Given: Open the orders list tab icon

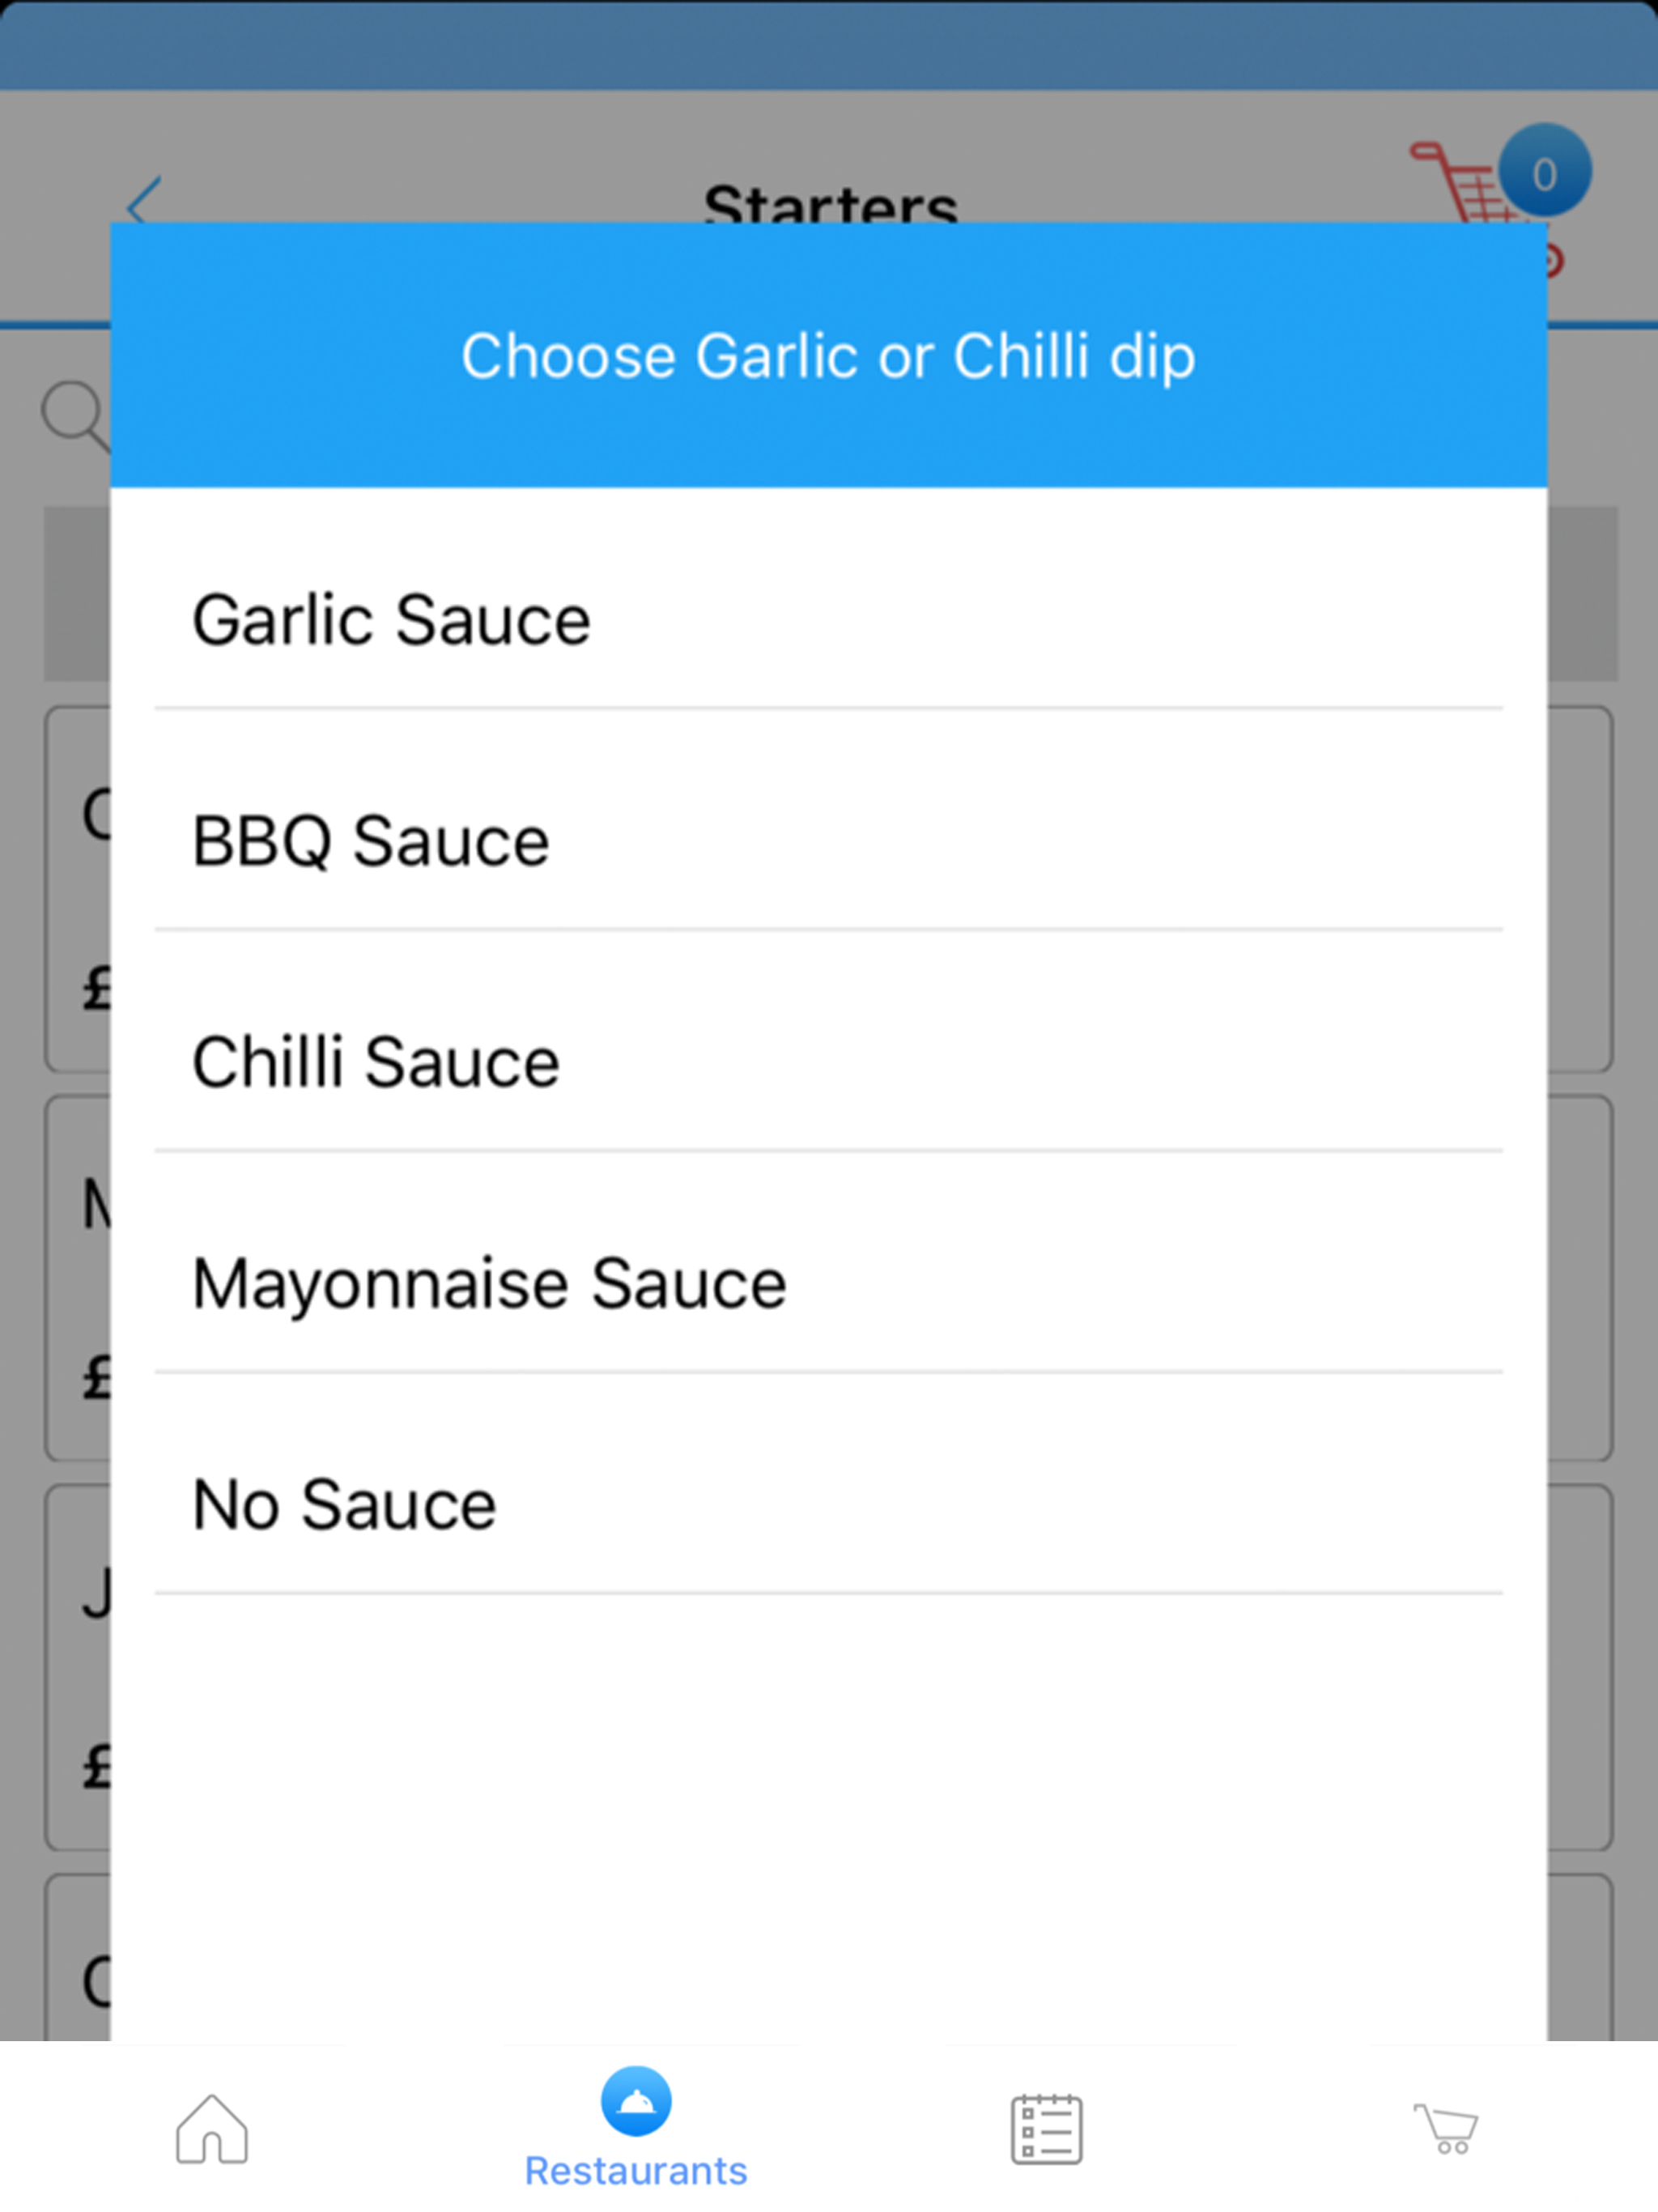Looking at the screenshot, I should click(1046, 2129).
